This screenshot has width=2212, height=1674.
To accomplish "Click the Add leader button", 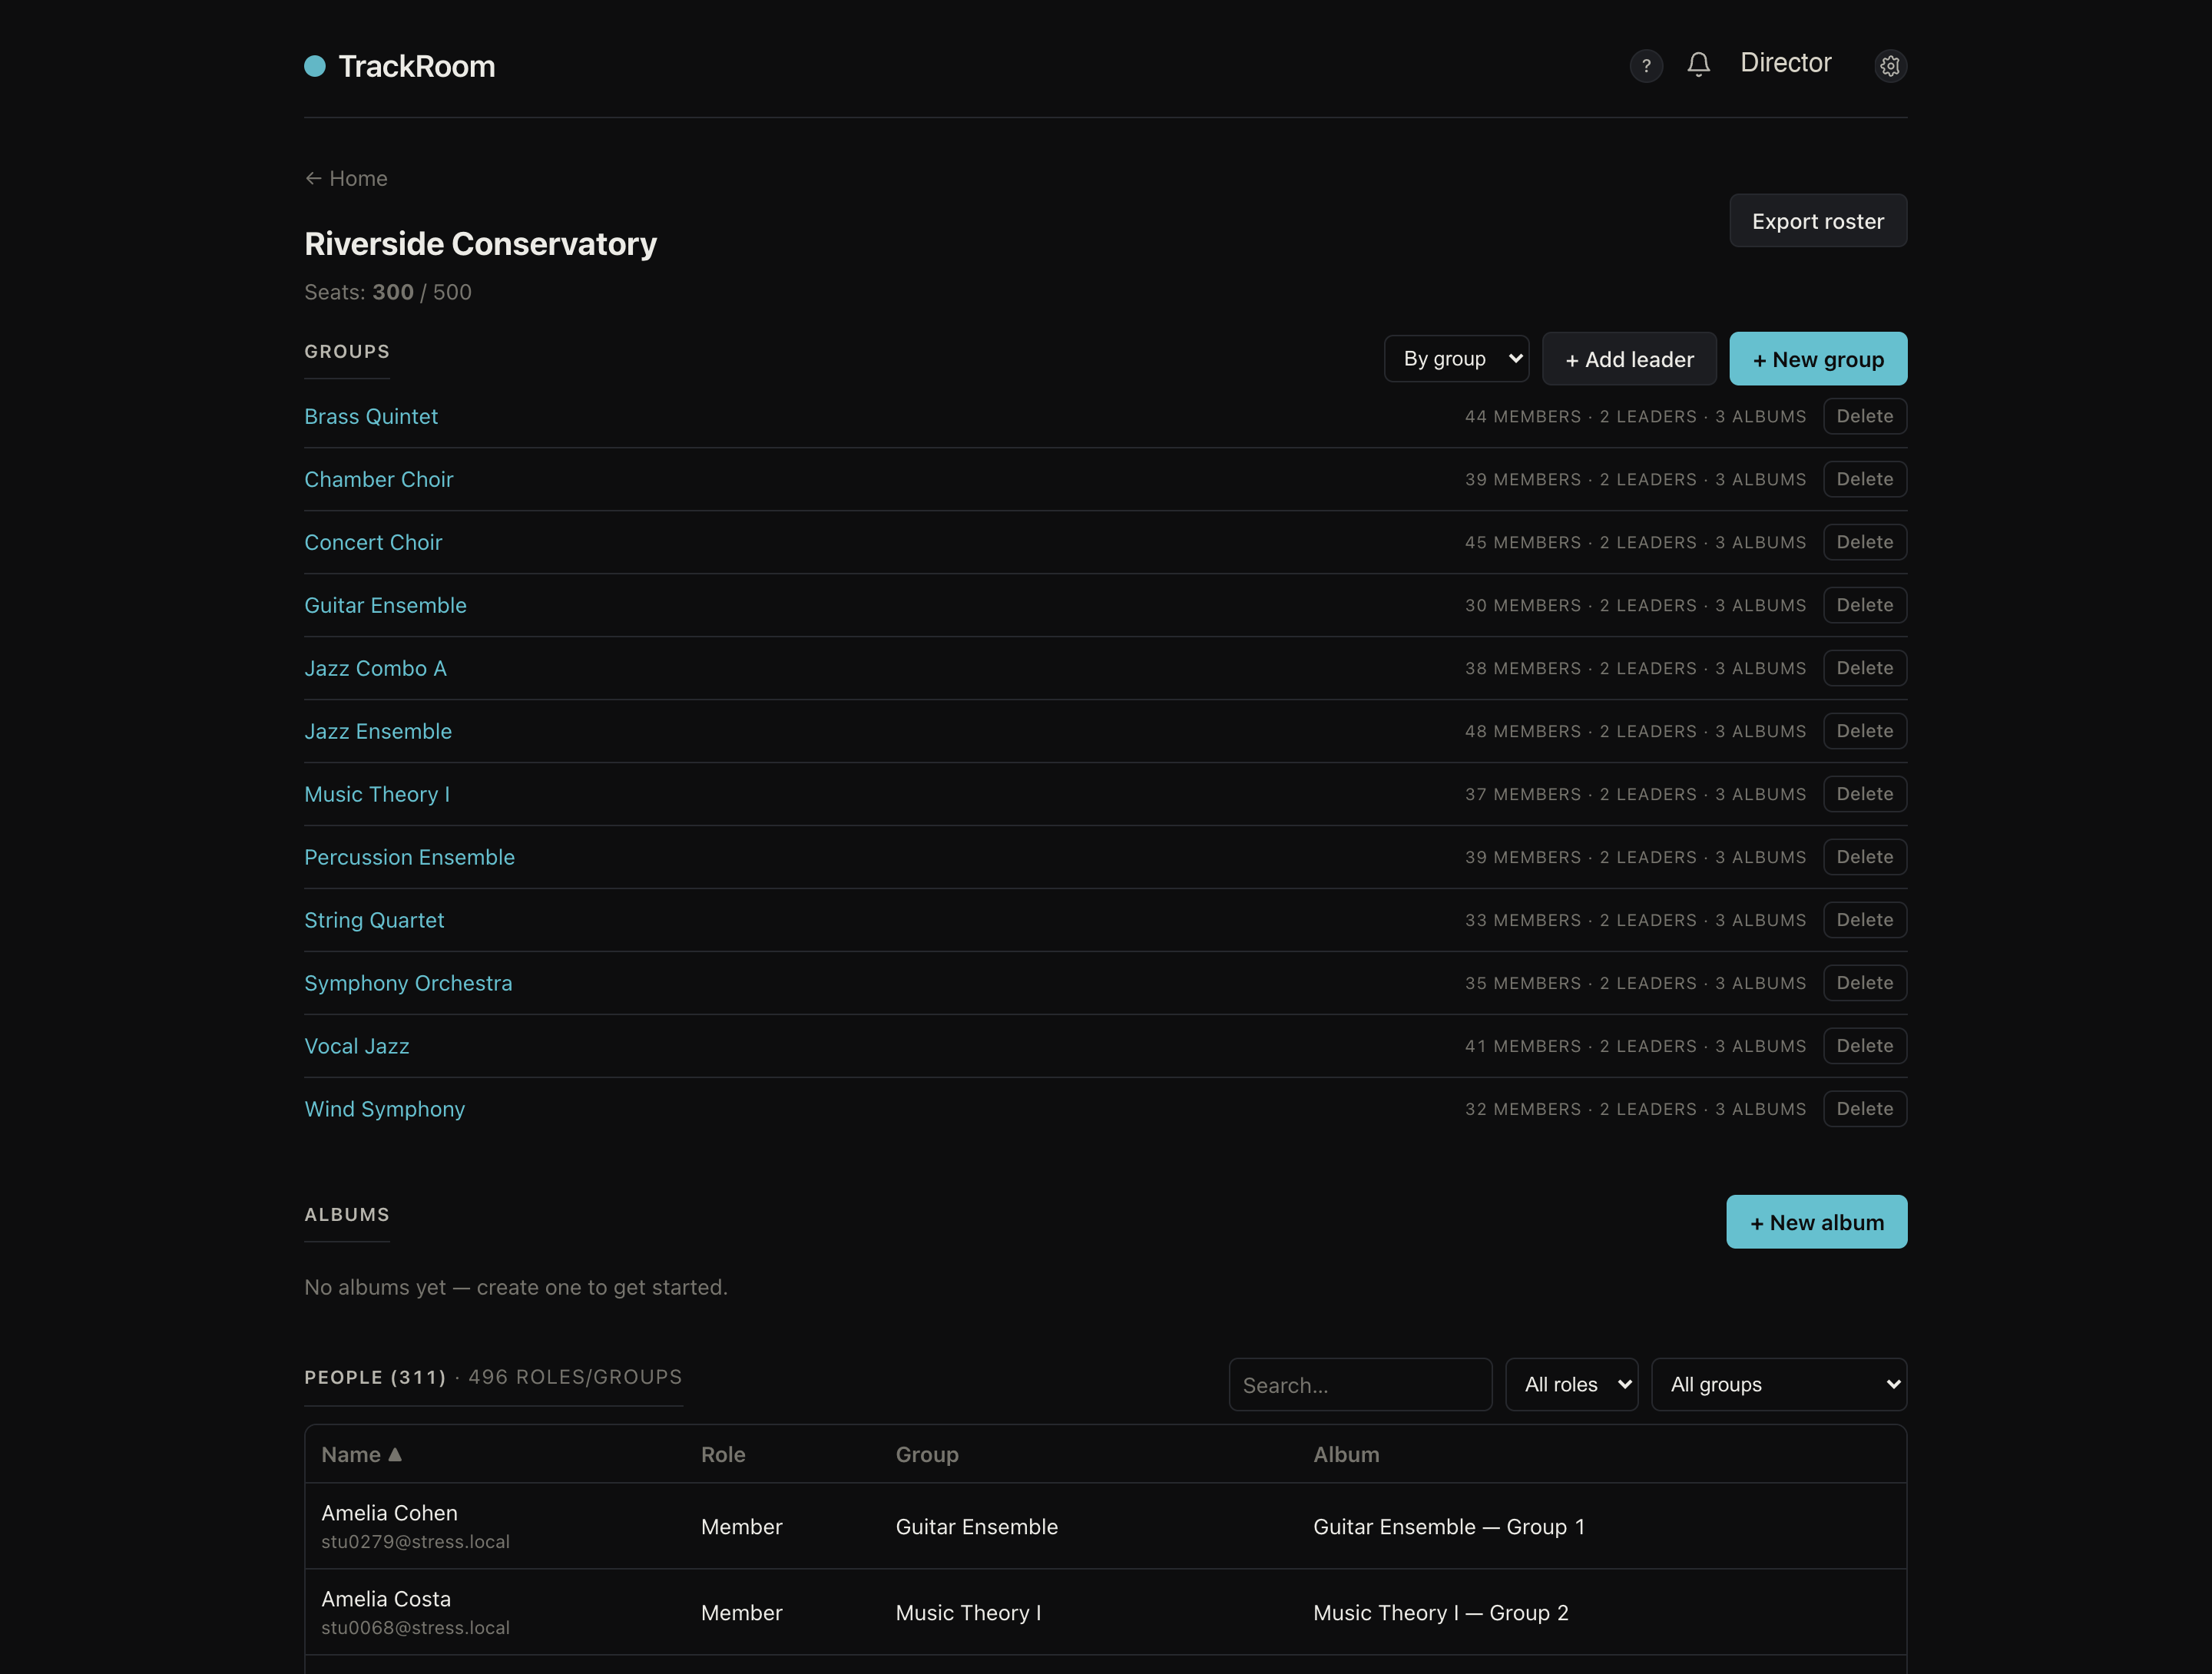I will pos(1628,359).
